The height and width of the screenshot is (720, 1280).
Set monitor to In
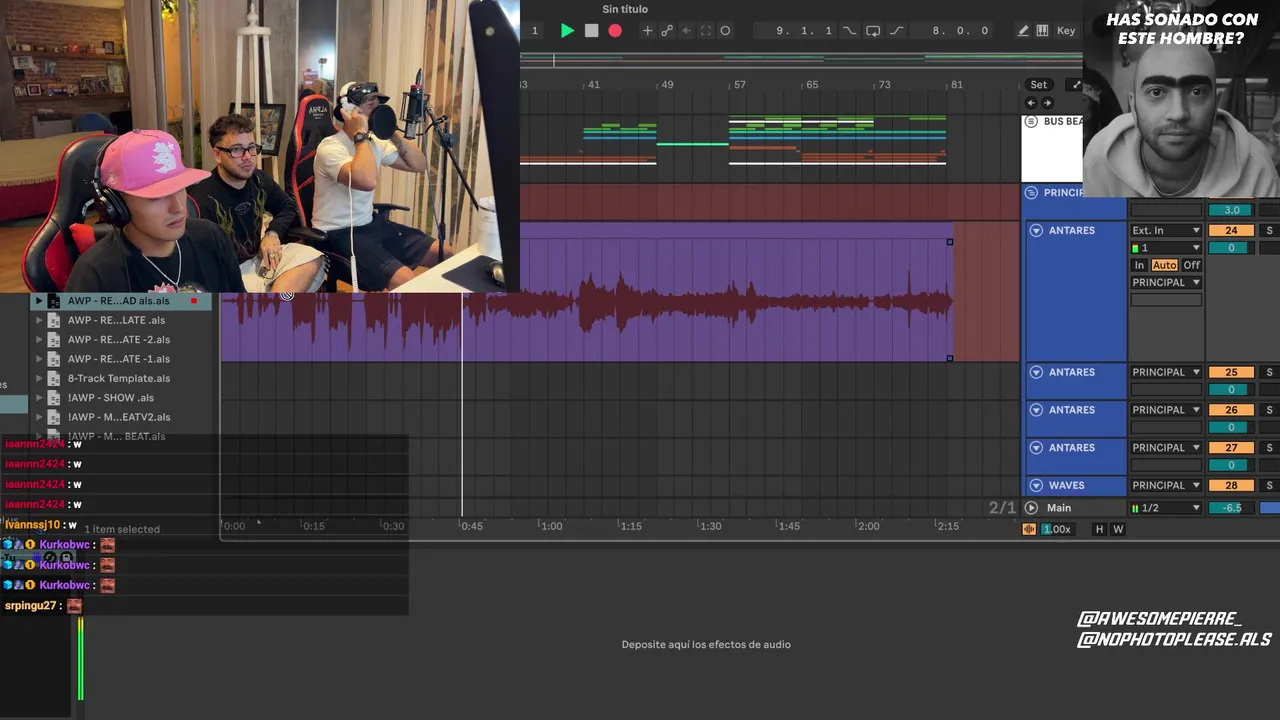[x=1139, y=265]
